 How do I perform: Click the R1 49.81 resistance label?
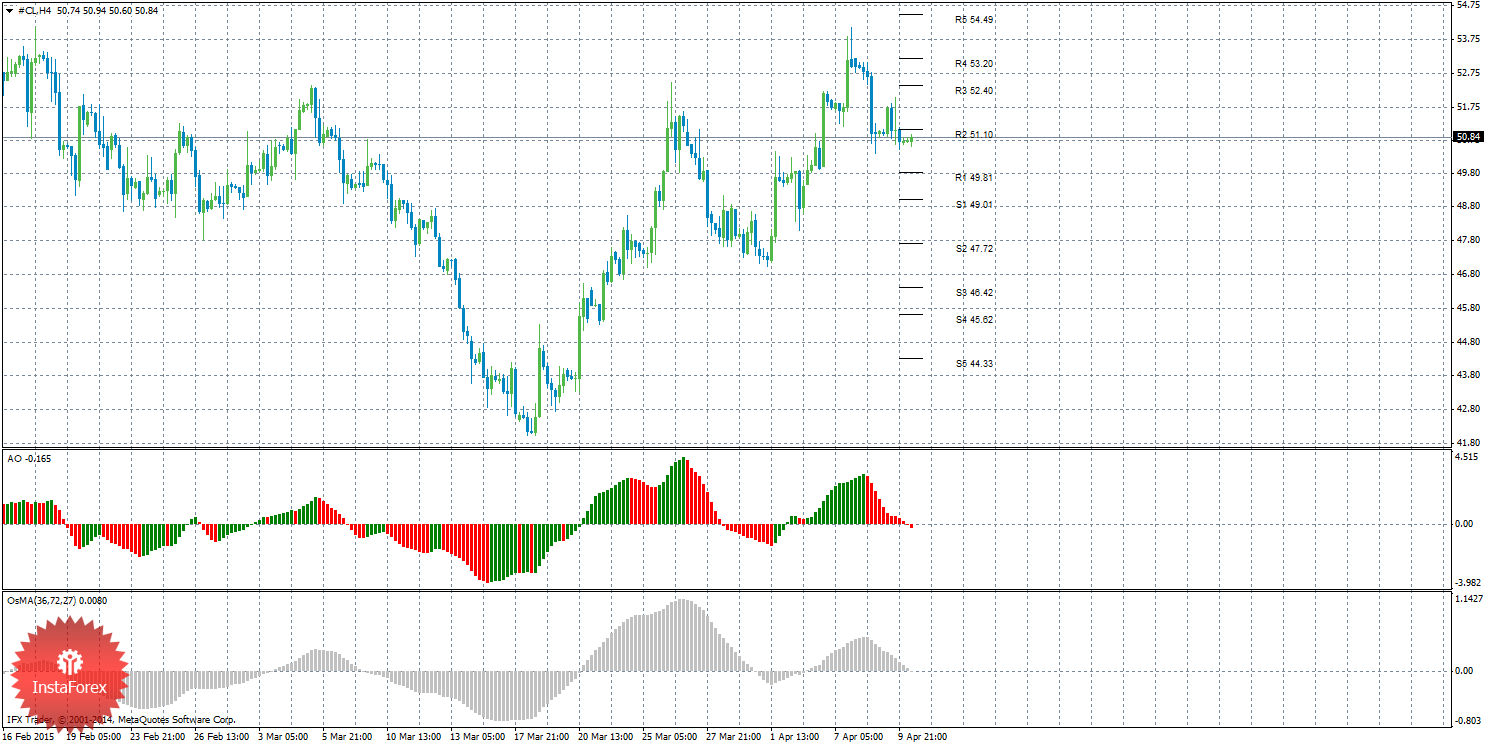pyautogui.click(x=974, y=178)
